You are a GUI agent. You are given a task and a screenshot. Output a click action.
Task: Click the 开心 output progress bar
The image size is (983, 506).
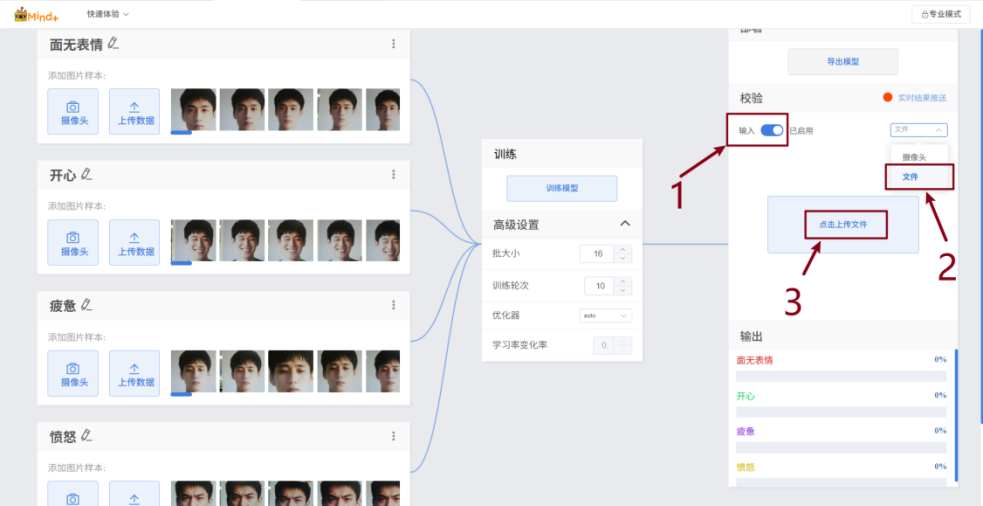tap(841, 412)
